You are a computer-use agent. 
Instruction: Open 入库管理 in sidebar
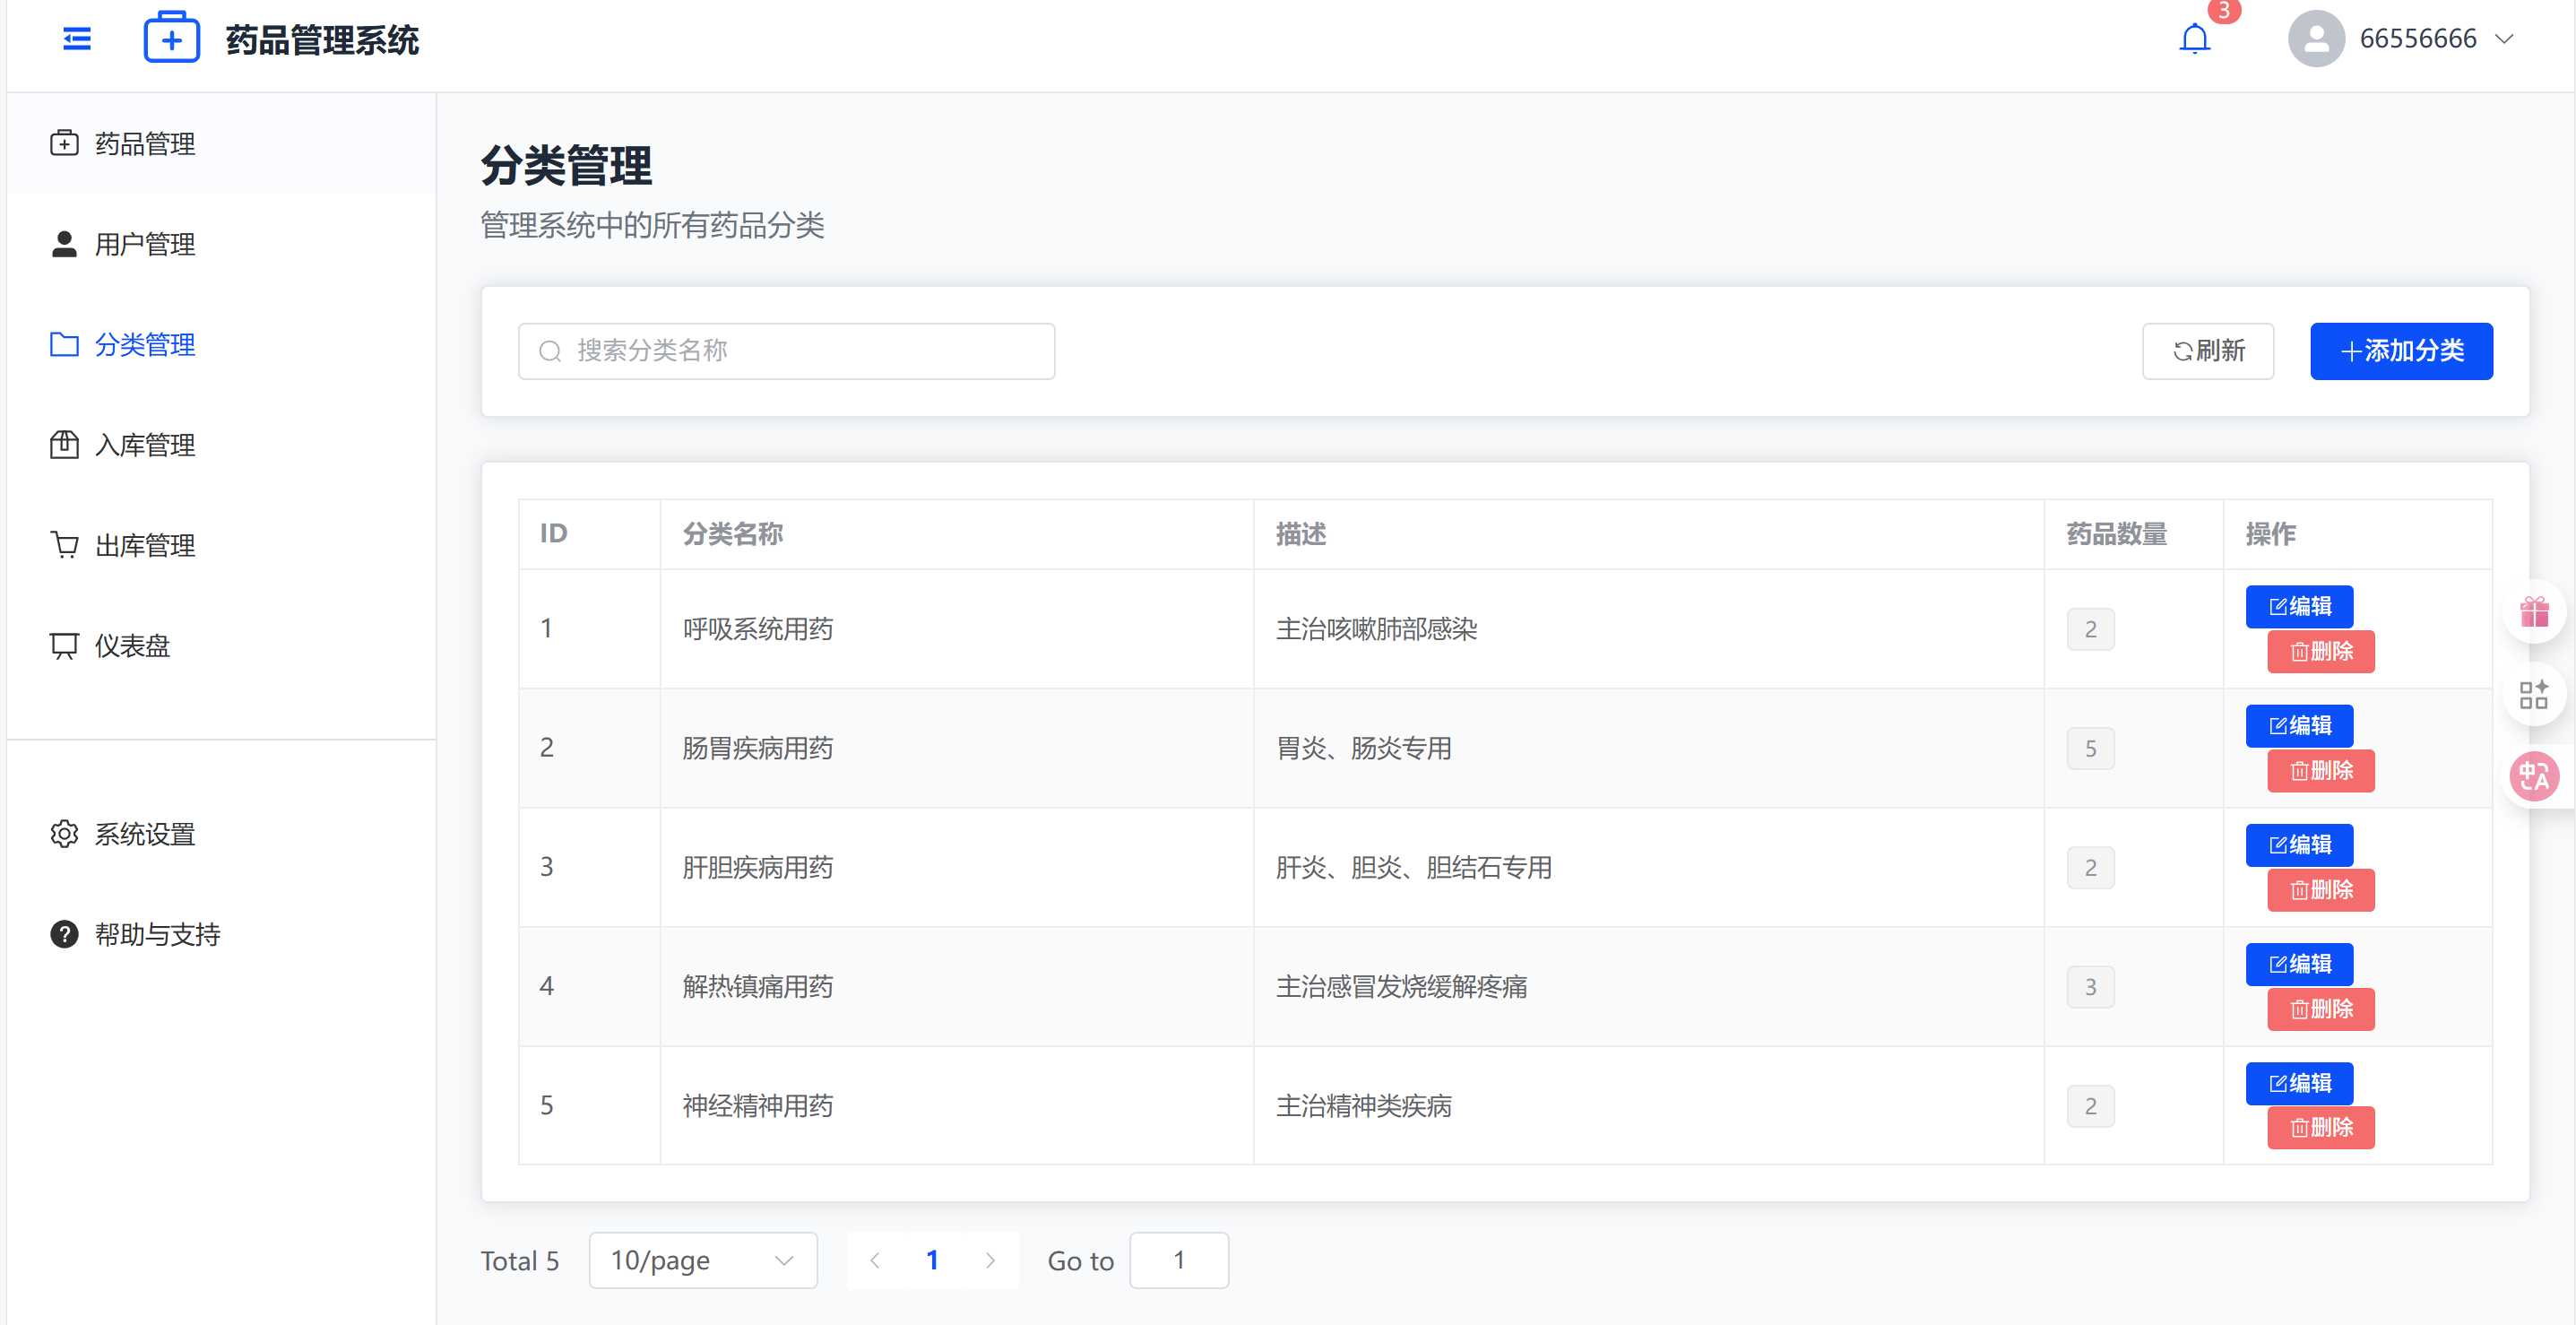click(x=144, y=445)
